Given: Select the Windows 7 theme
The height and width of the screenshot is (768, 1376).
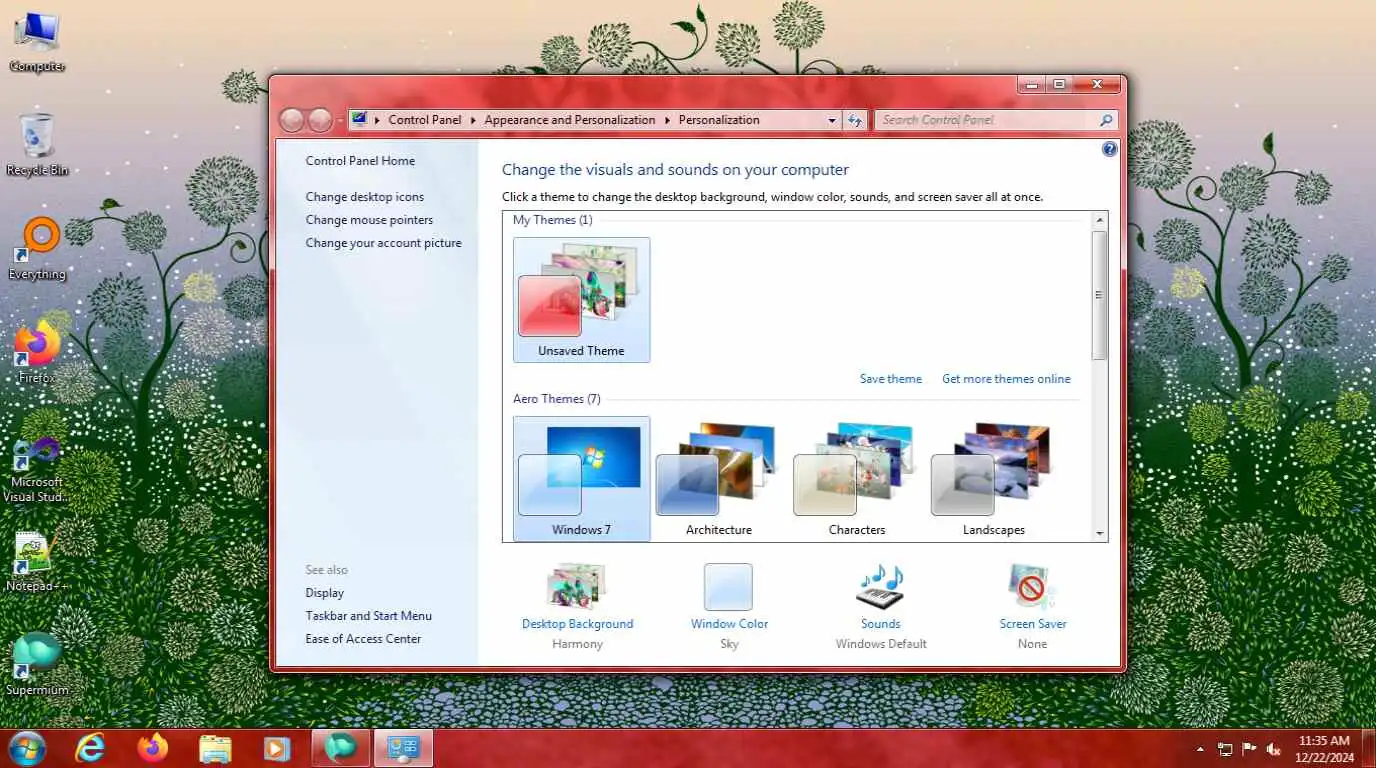Looking at the screenshot, I should 581,479.
